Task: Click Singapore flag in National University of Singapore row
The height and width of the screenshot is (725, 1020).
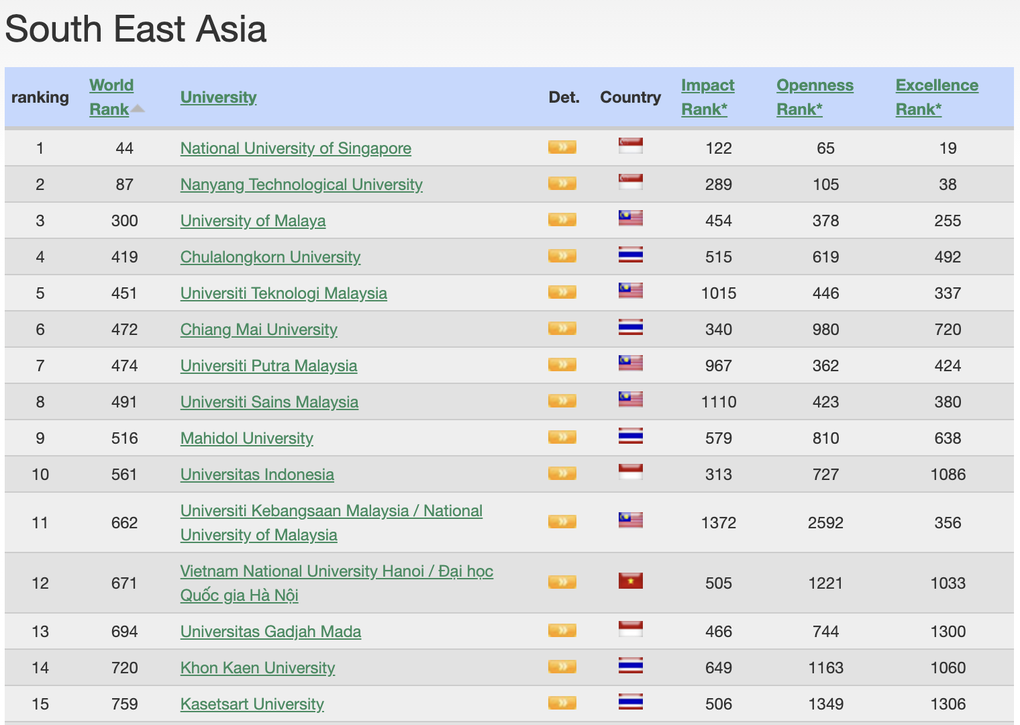Action: click(x=630, y=146)
